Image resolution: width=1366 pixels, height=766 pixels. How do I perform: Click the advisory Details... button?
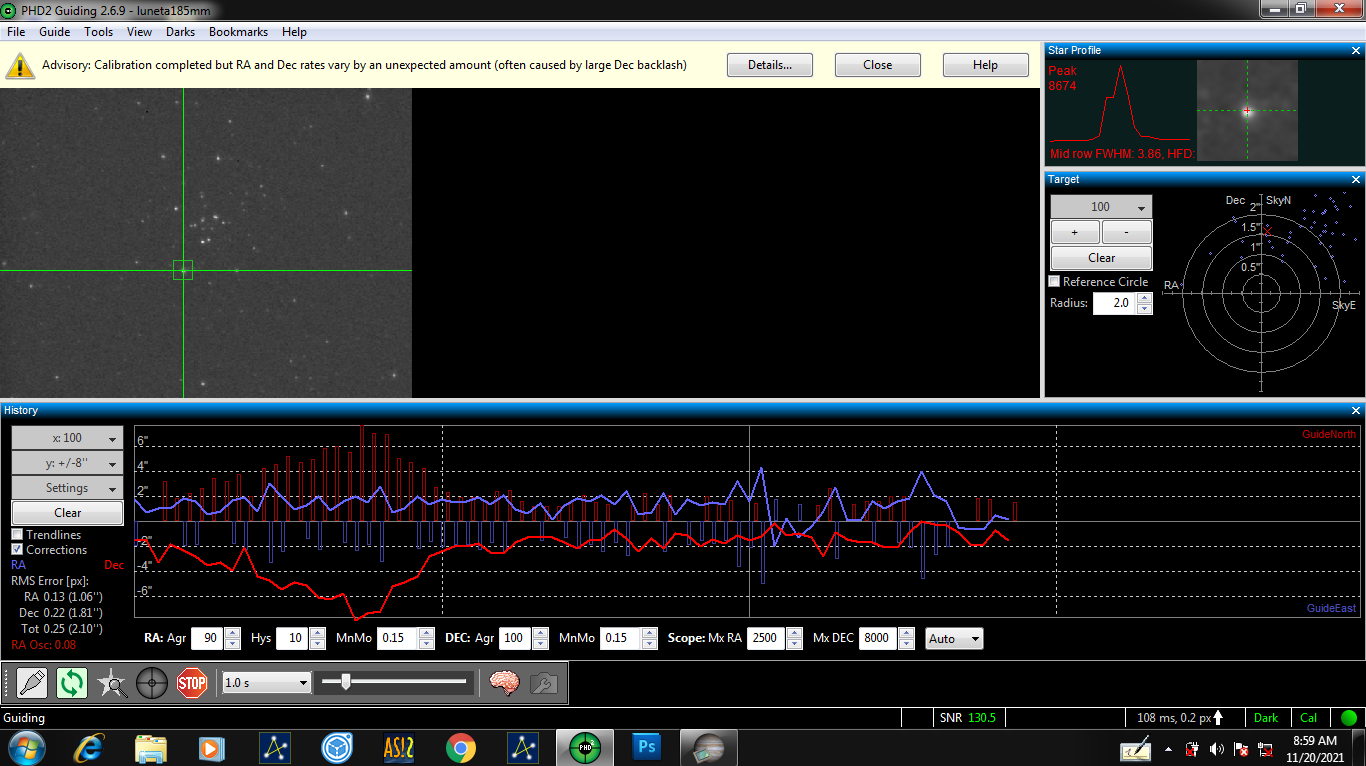click(x=769, y=65)
